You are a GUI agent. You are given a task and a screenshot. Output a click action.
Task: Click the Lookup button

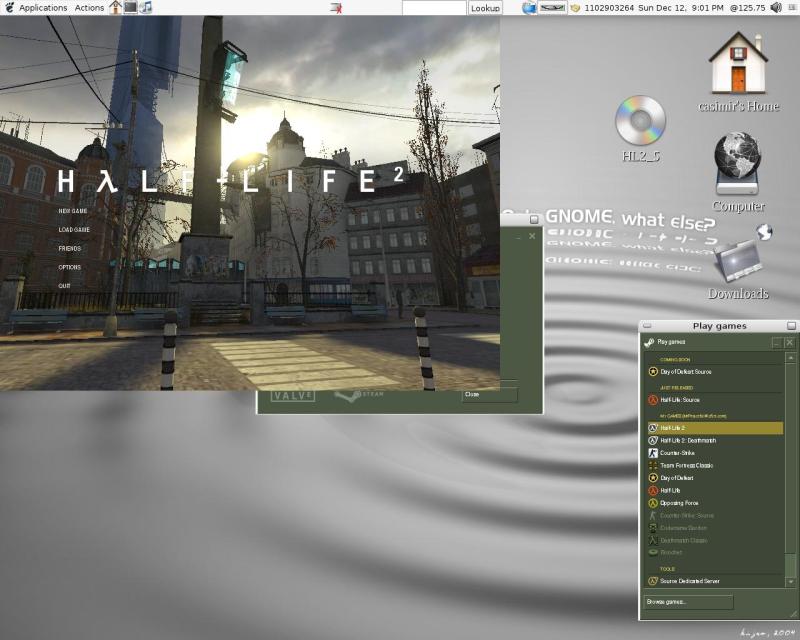click(485, 8)
